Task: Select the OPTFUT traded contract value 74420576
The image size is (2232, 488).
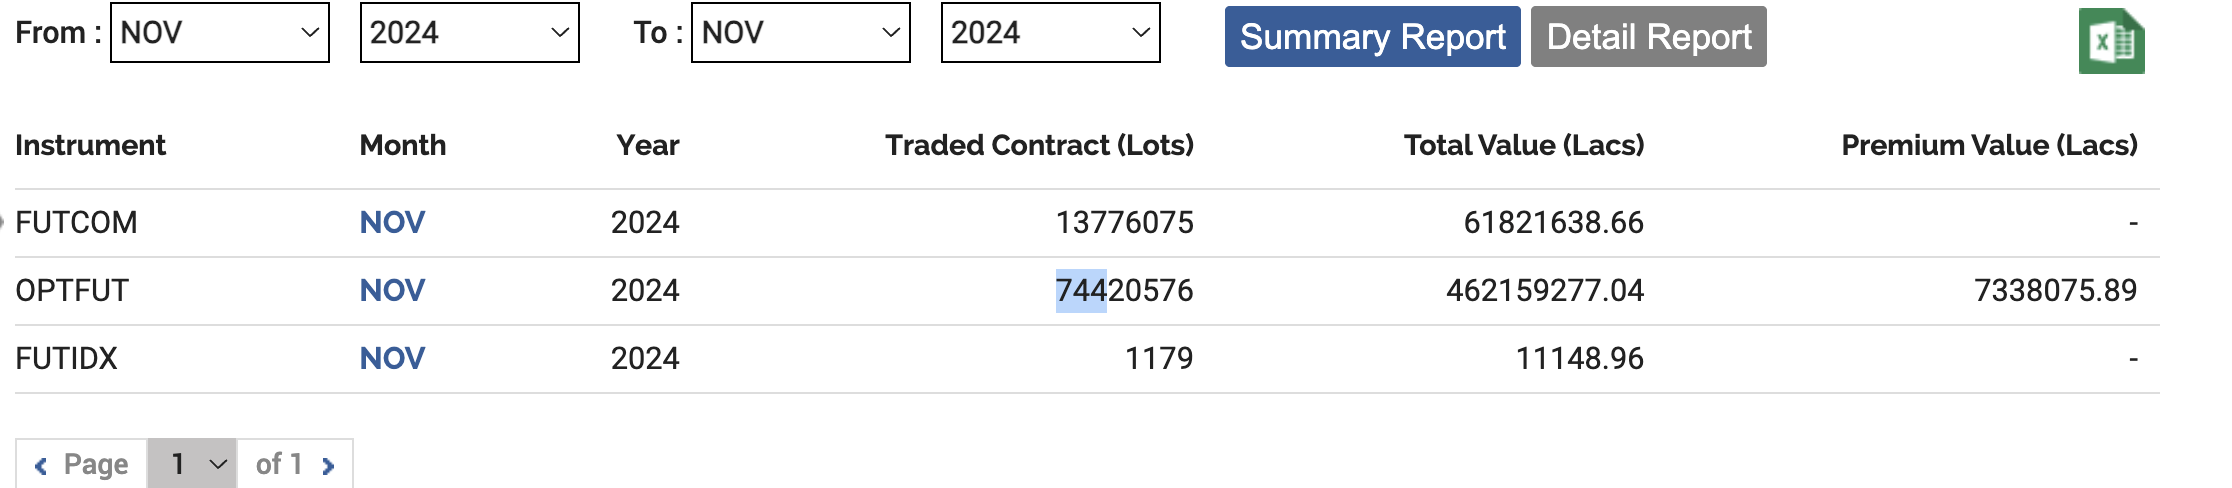Action: coord(1124,290)
